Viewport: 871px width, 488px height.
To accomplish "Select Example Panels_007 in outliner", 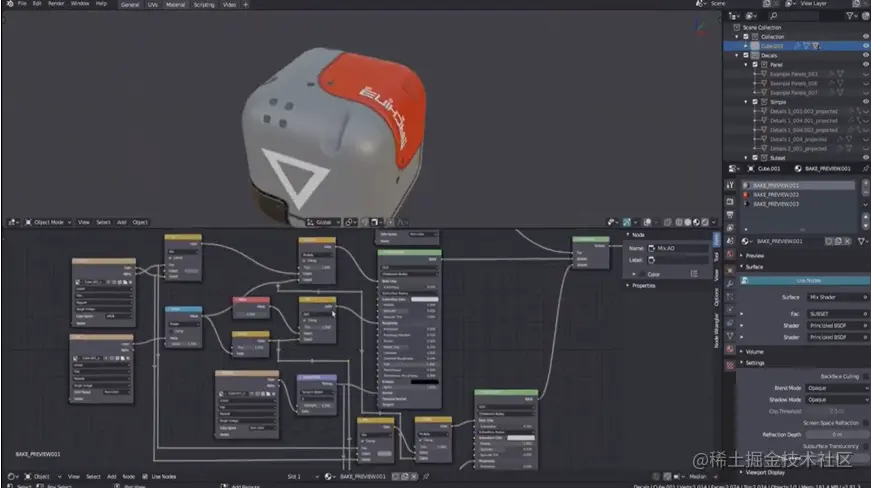I will coord(794,93).
